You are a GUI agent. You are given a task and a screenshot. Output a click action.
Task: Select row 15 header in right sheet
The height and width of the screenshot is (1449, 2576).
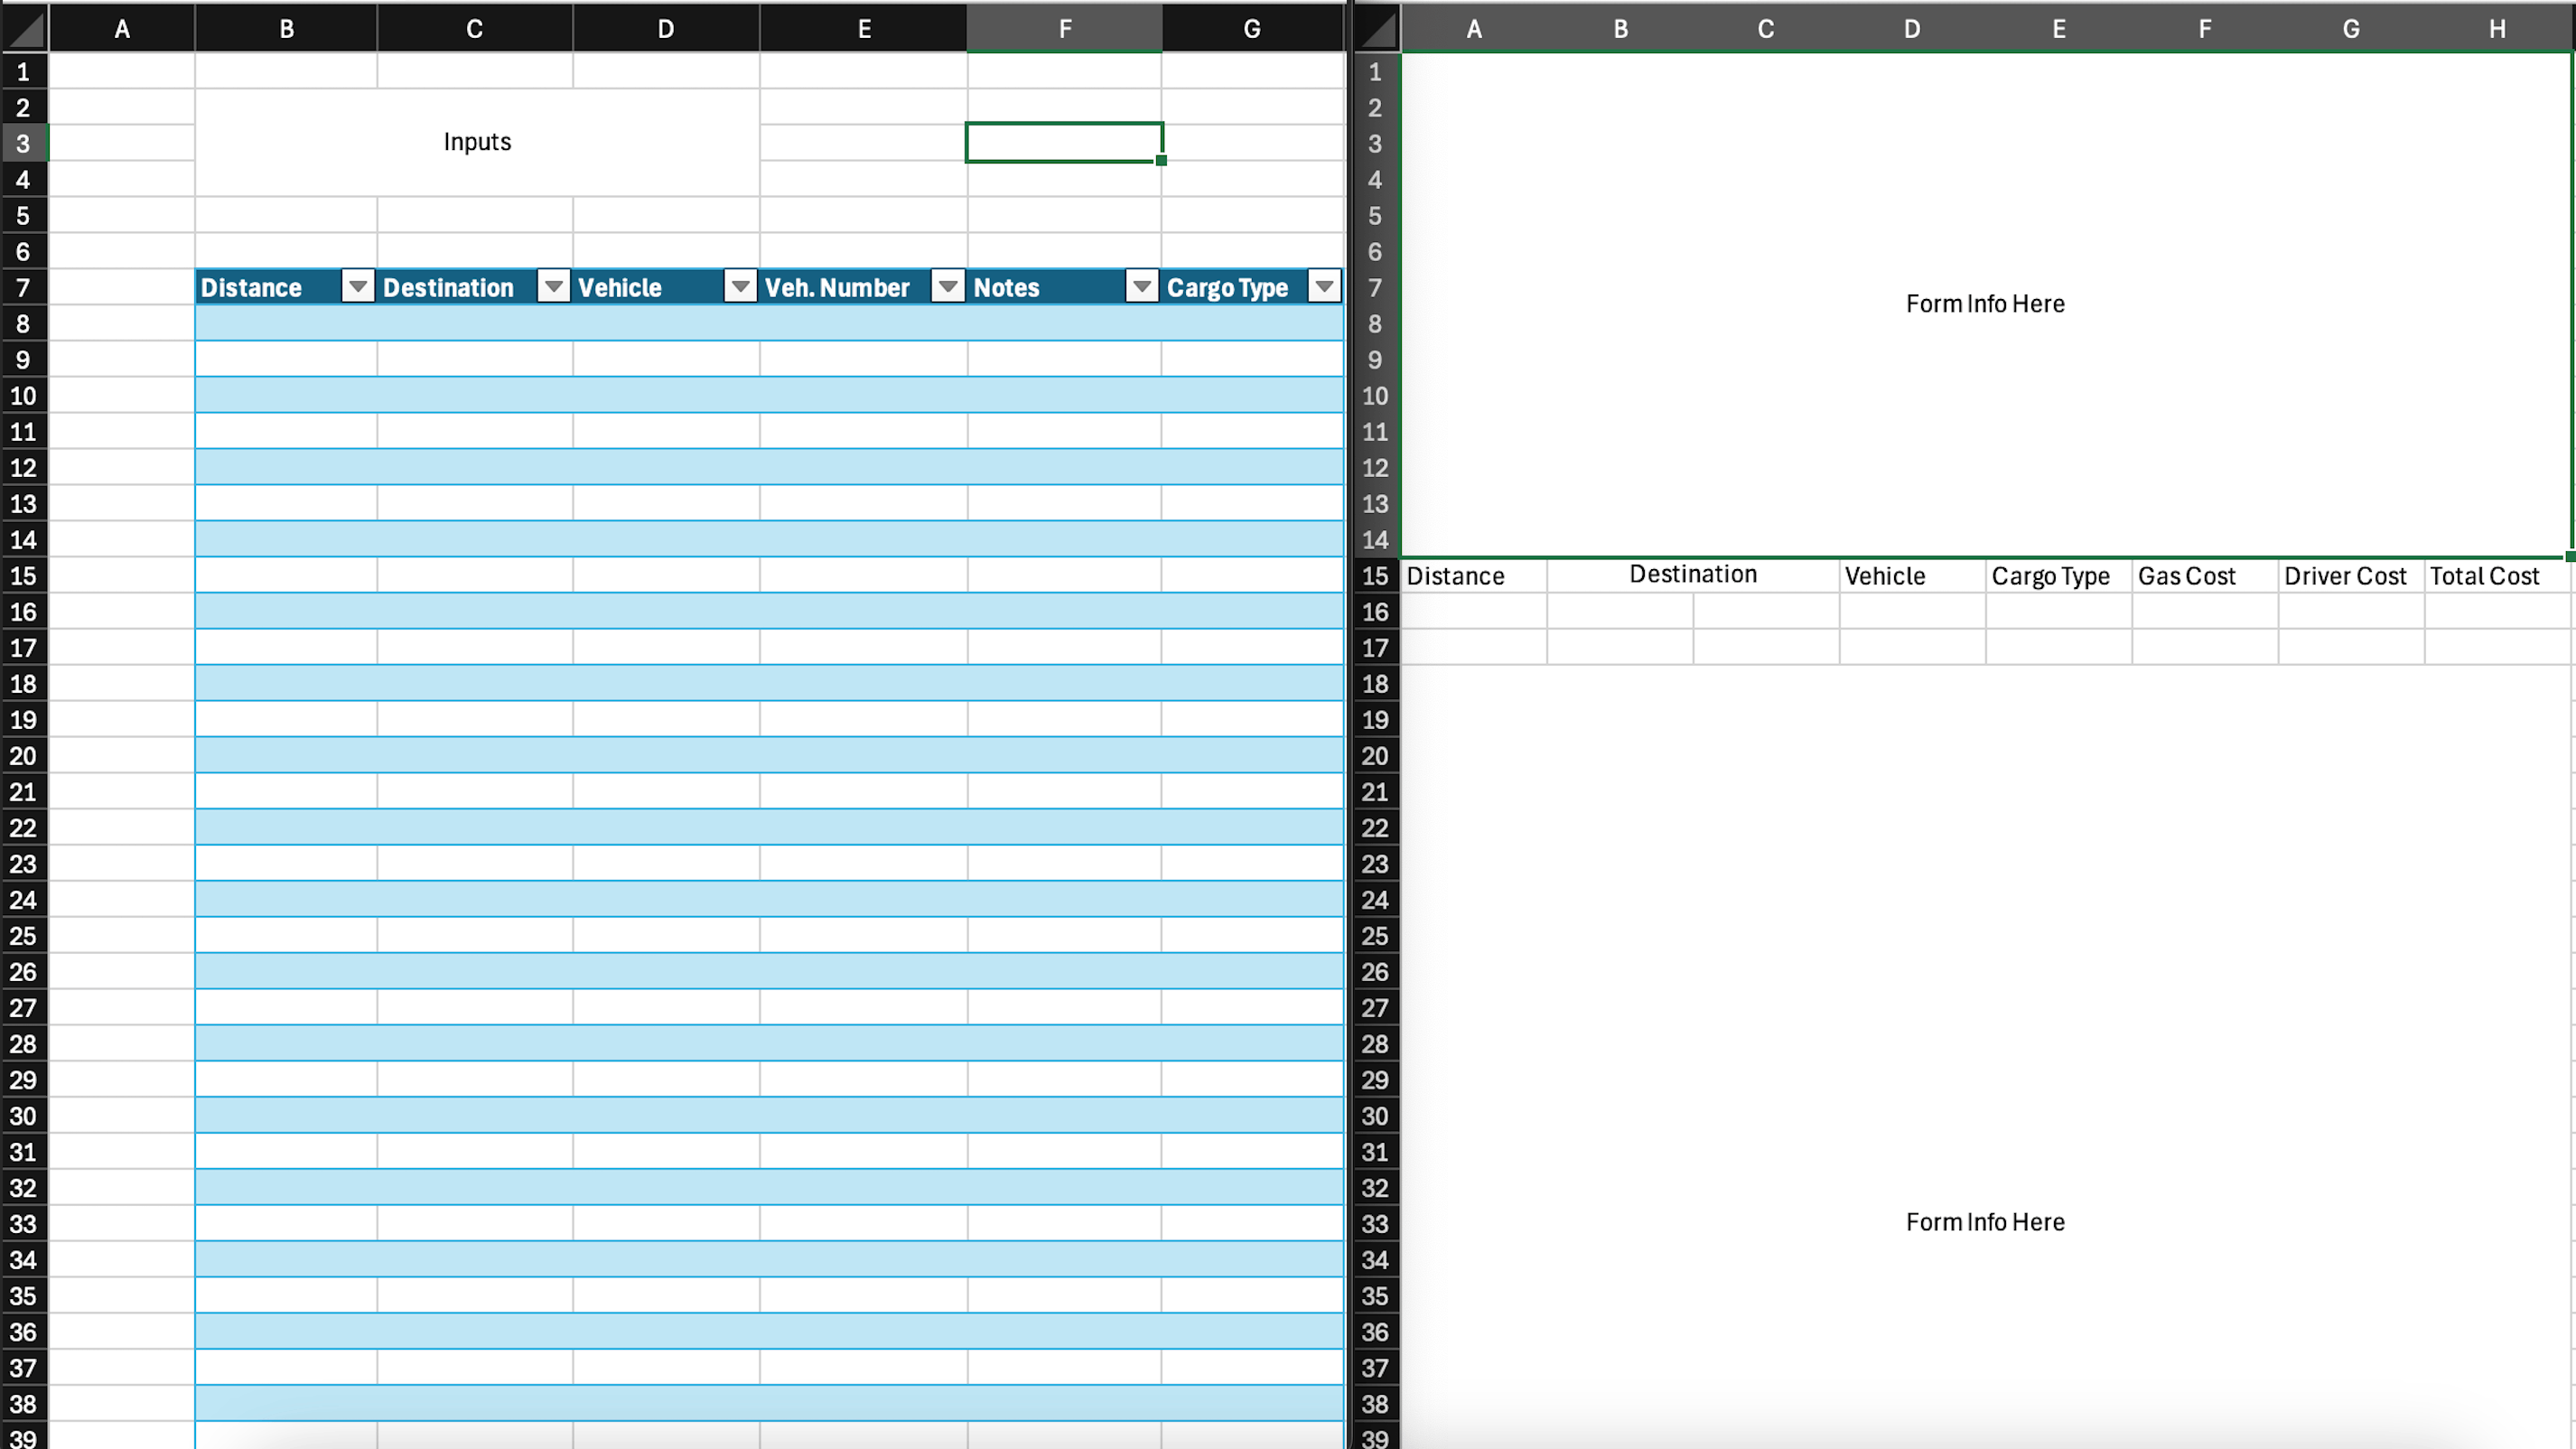pos(1376,575)
